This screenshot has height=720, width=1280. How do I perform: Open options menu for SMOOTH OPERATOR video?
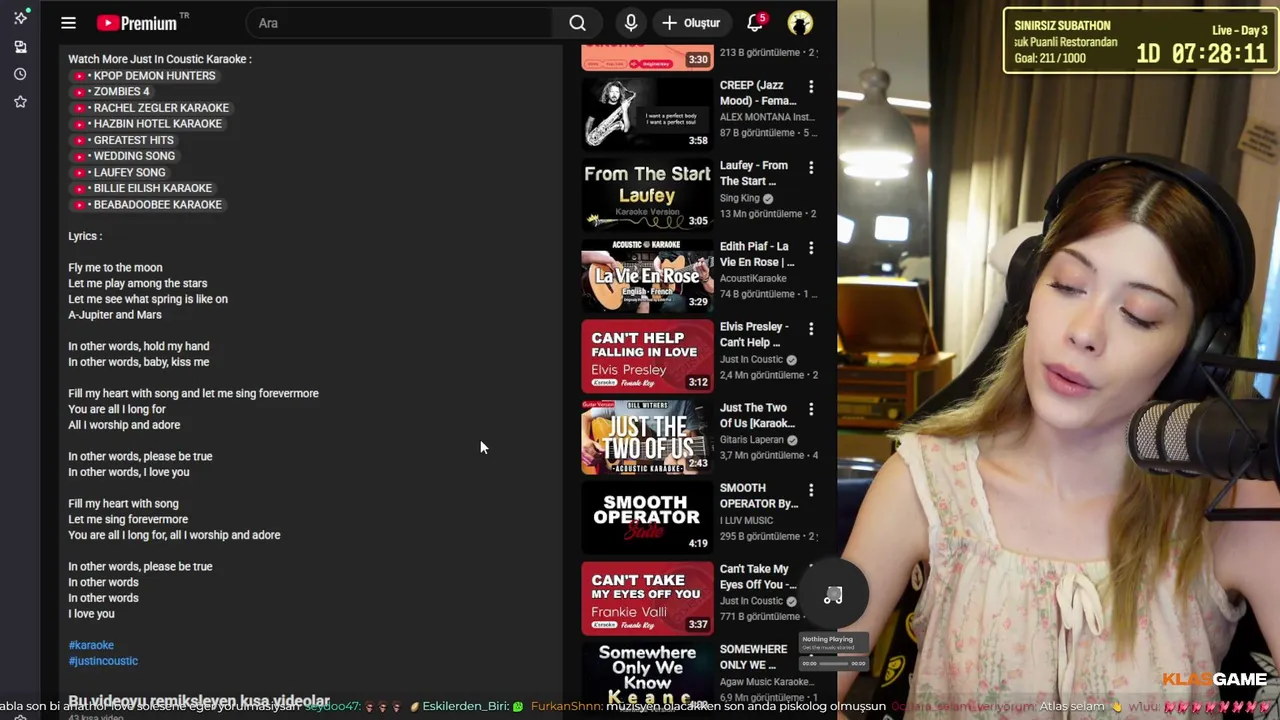click(811, 490)
